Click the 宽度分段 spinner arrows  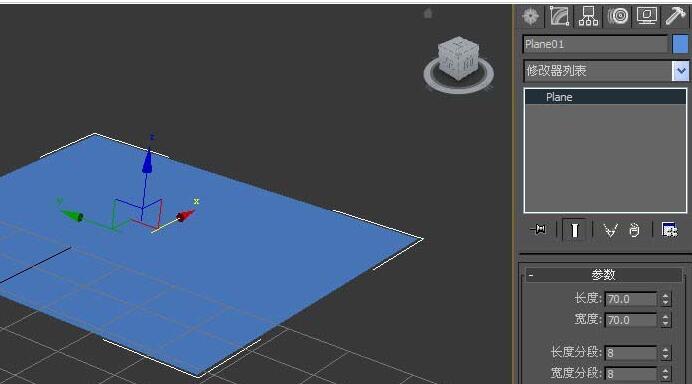point(666,374)
